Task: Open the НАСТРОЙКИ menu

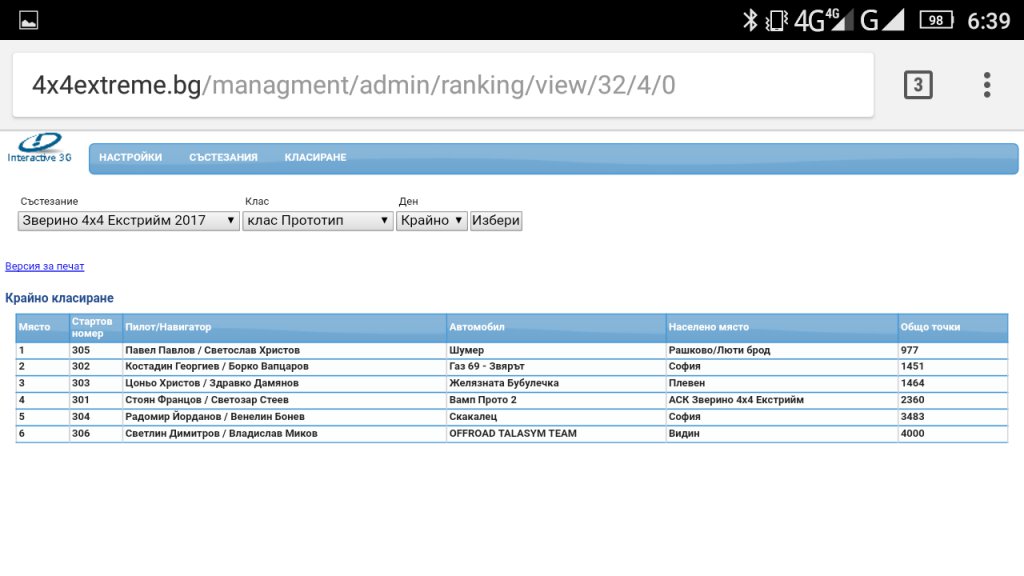Action: [130, 158]
